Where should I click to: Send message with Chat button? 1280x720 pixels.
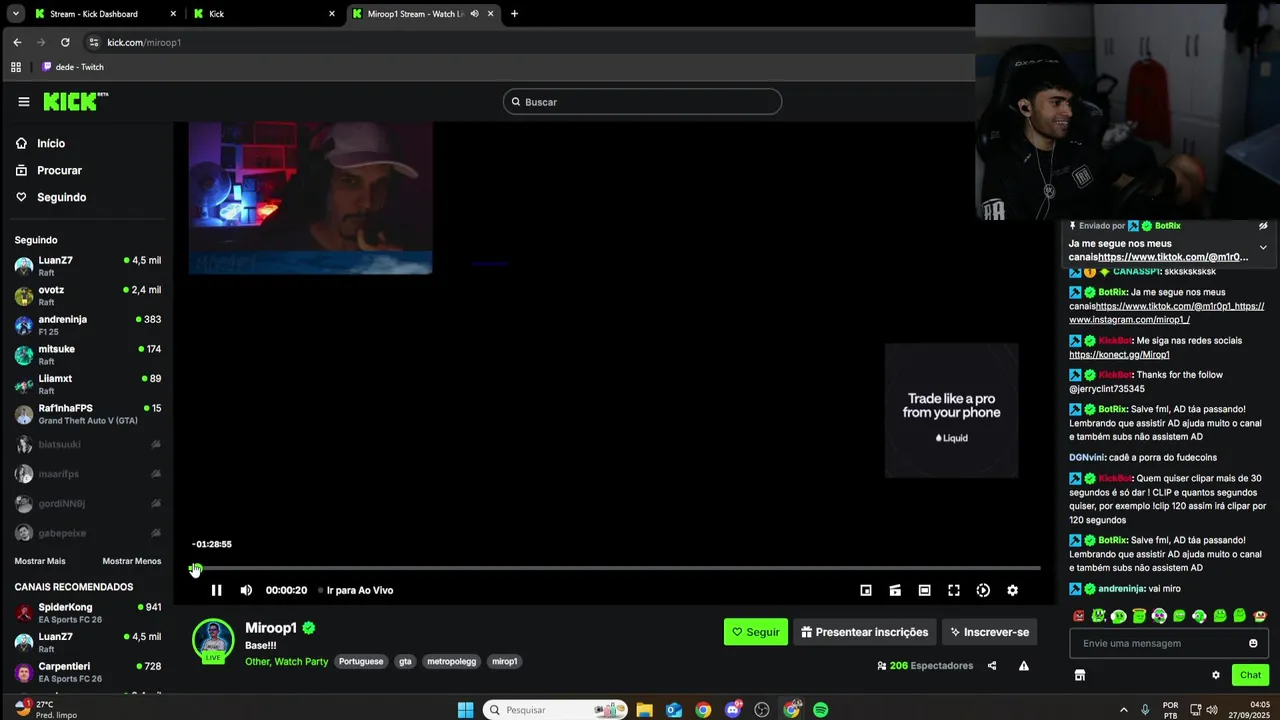pos(1250,675)
